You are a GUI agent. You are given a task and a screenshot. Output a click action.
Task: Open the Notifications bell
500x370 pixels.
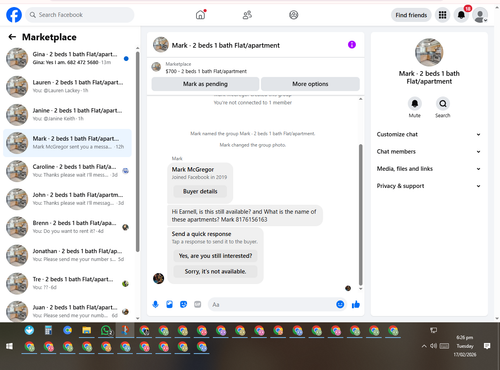click(x=461, y=15)
